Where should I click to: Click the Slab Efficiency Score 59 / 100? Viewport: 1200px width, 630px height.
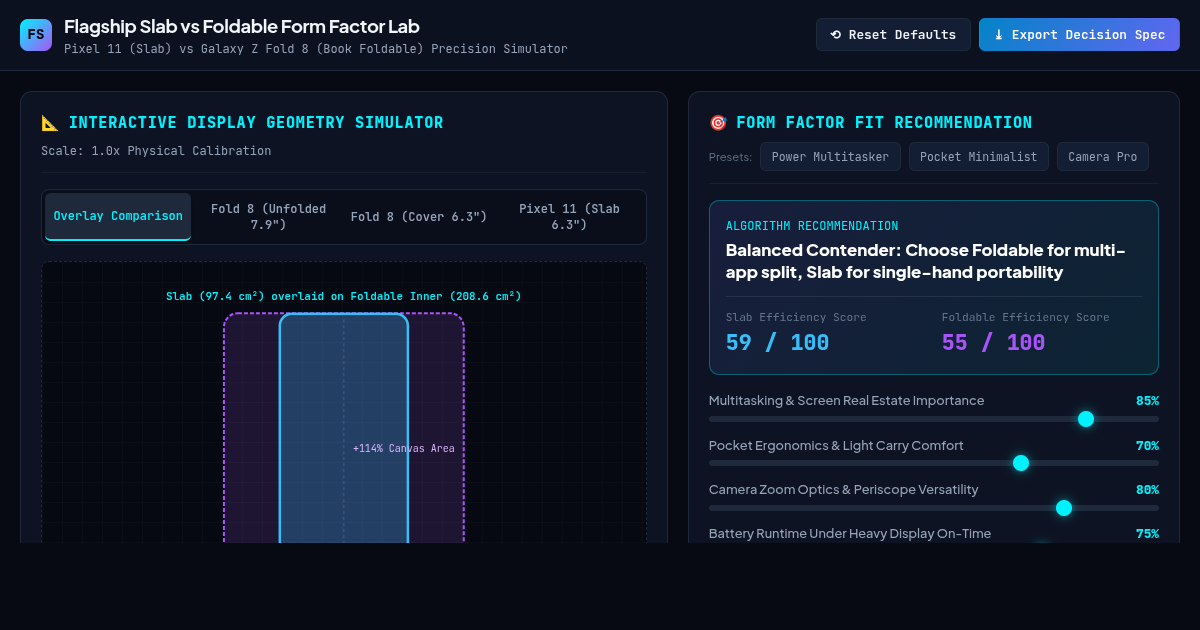(777, 343)
